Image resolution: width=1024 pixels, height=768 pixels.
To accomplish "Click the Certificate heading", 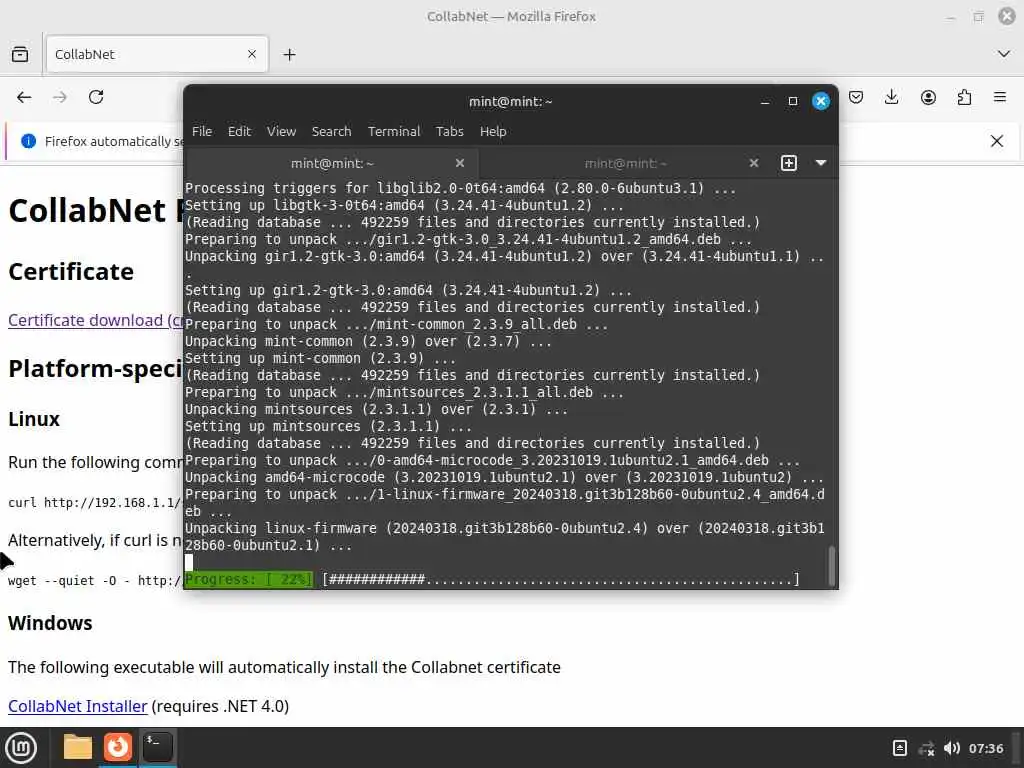I will (x=71, y=272).
